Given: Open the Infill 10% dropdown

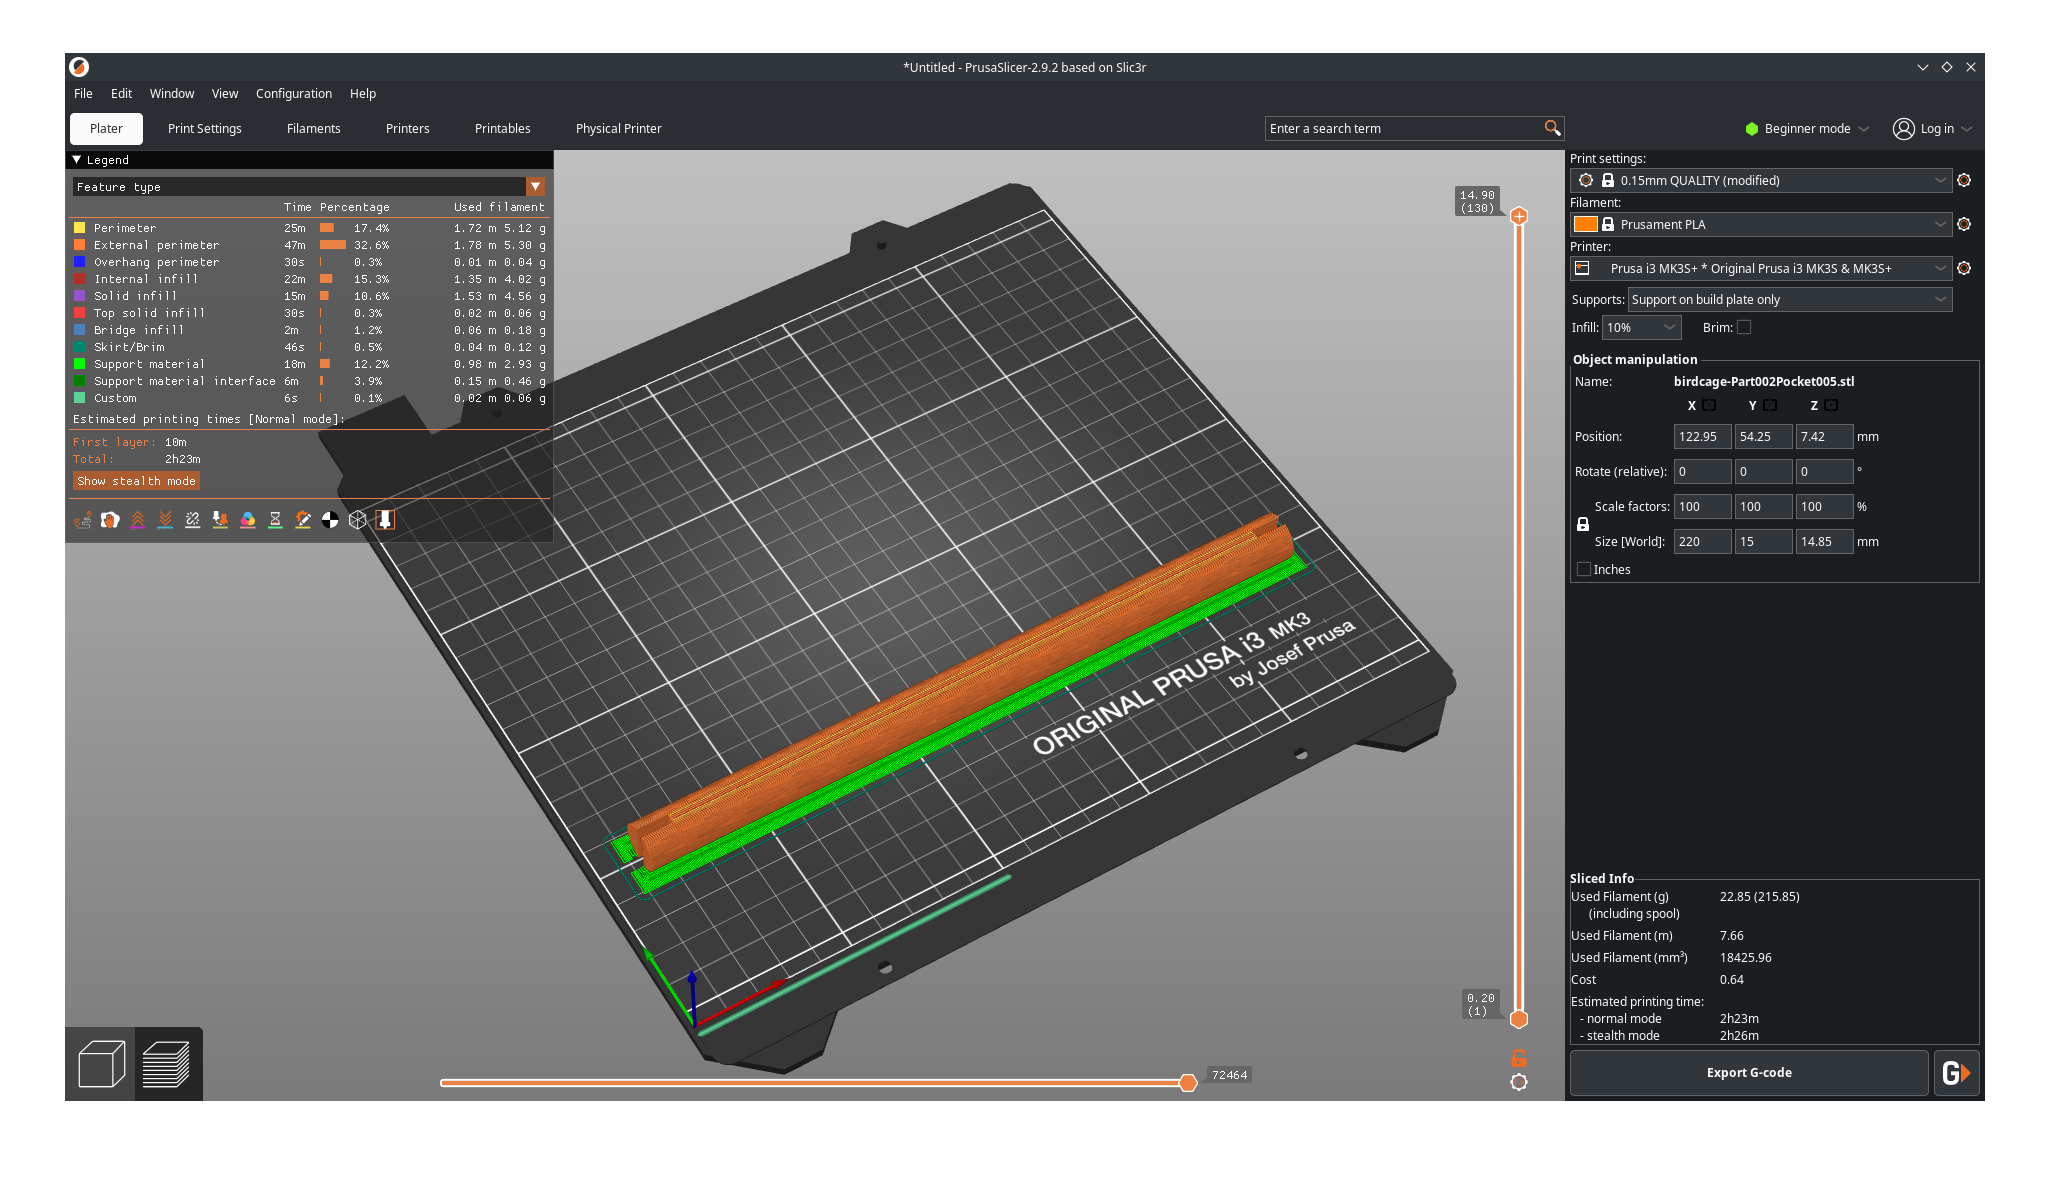Looking at the screenshot, I should (1641, 327).
